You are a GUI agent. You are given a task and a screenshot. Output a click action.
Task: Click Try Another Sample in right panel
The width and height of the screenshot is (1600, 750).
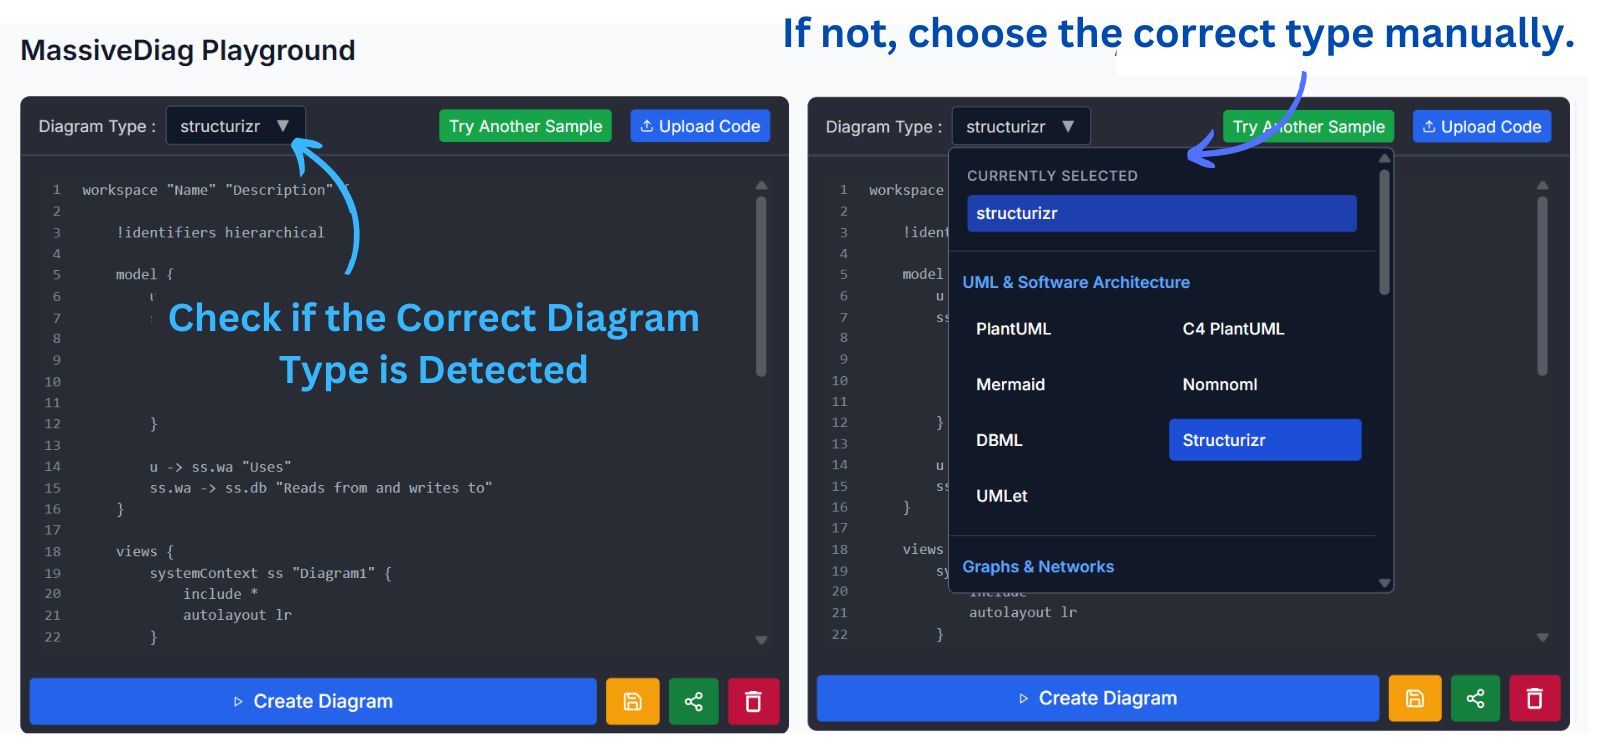tap(1308, 127)
